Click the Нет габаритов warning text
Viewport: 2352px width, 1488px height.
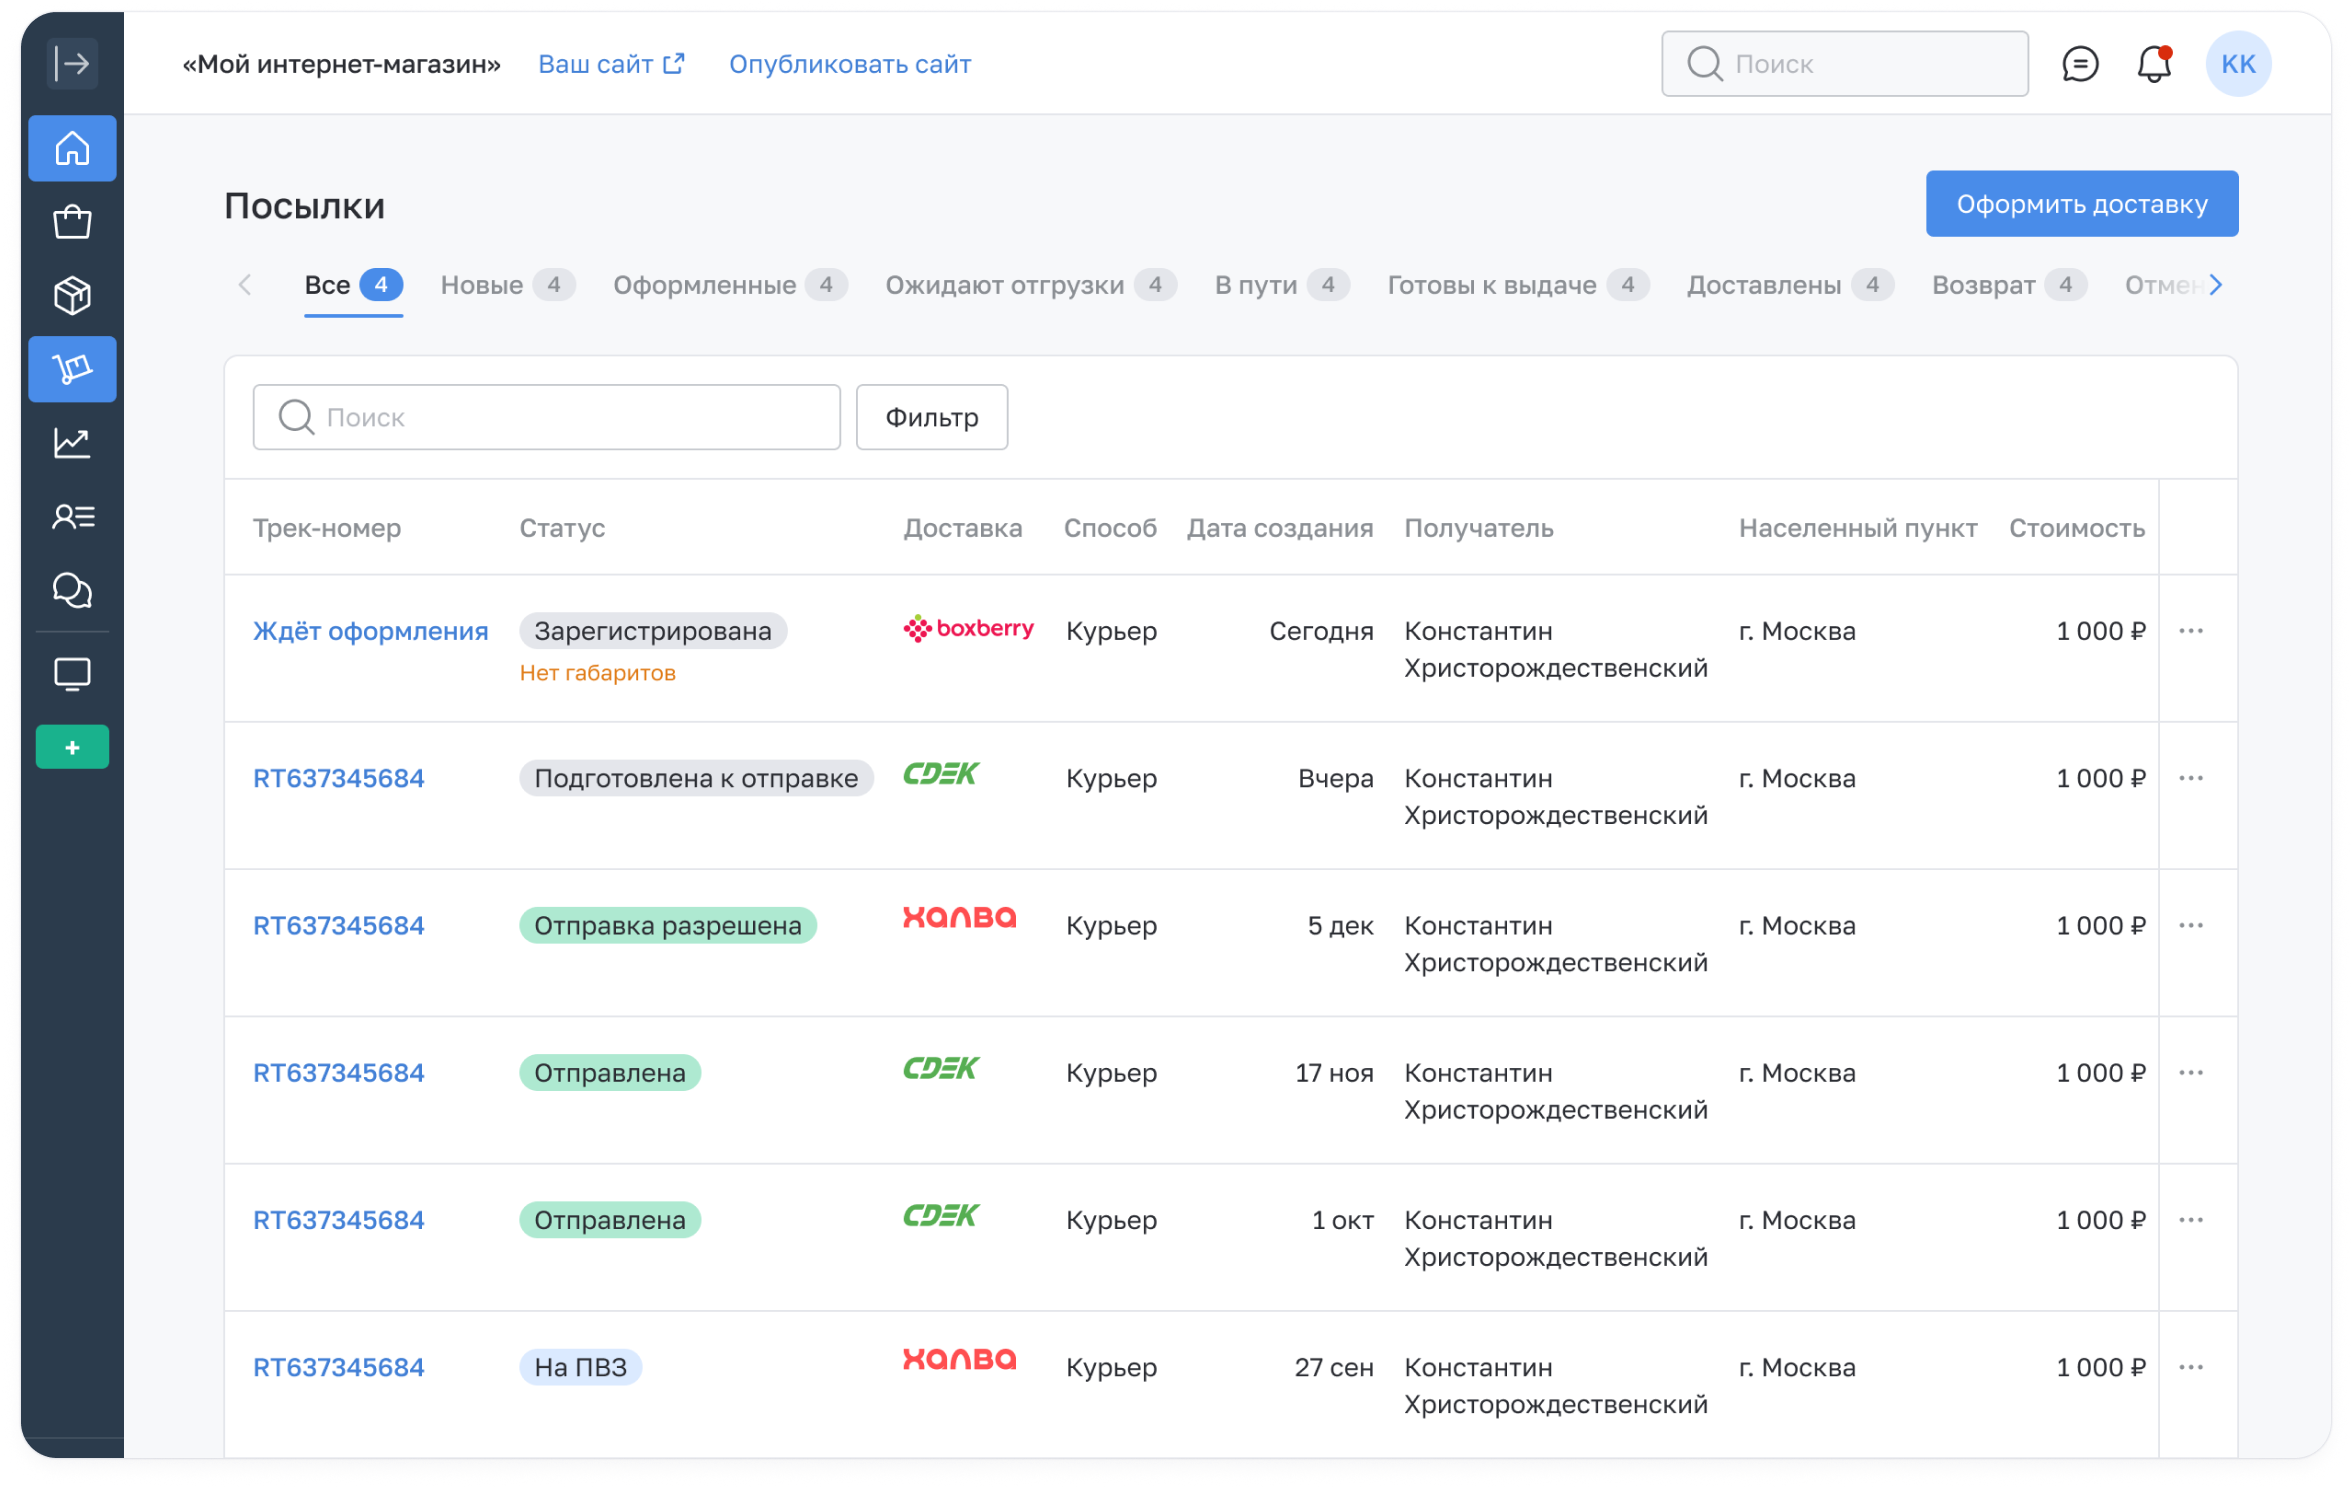point(597,673)
